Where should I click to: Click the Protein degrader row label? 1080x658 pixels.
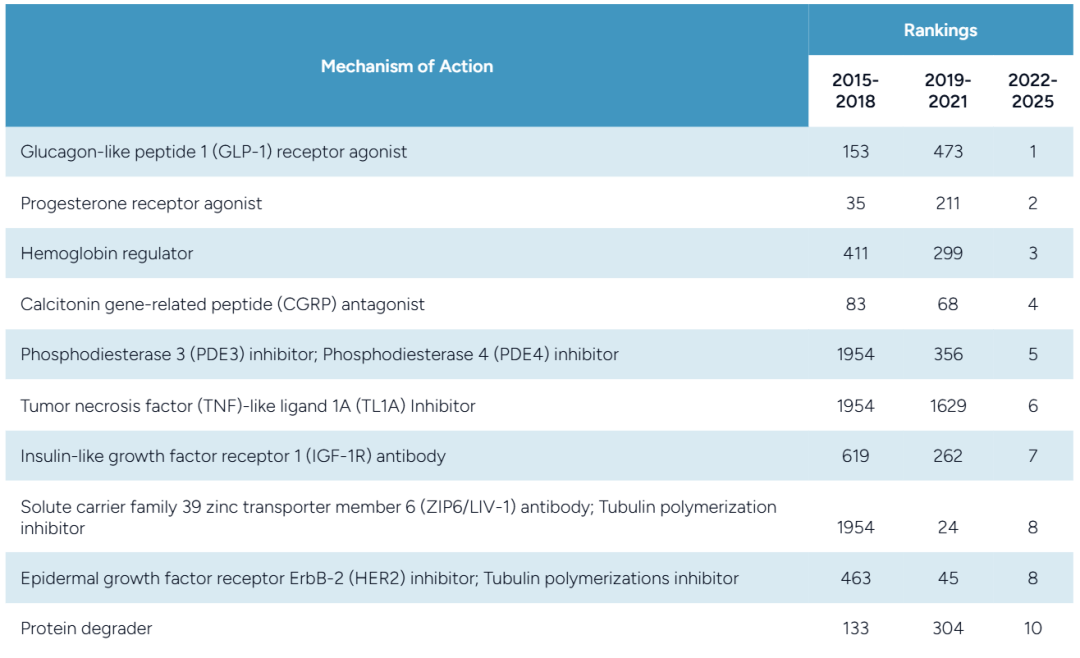(x=86, y=629)
